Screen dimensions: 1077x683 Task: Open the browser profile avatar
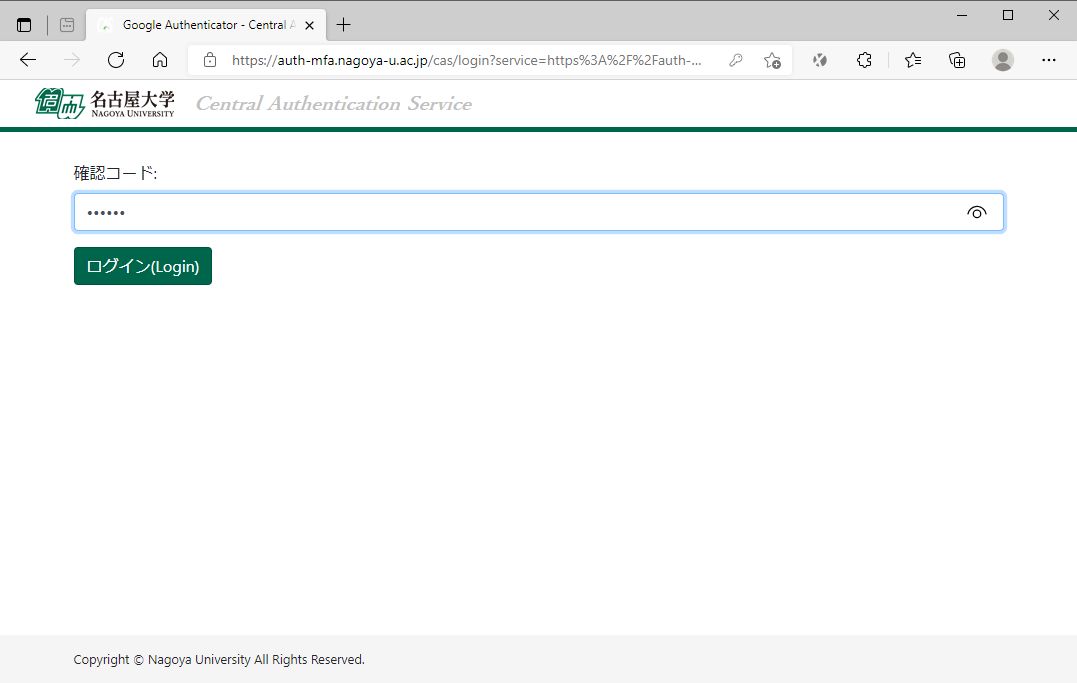pyautogui.click(x=1002, y=60)
